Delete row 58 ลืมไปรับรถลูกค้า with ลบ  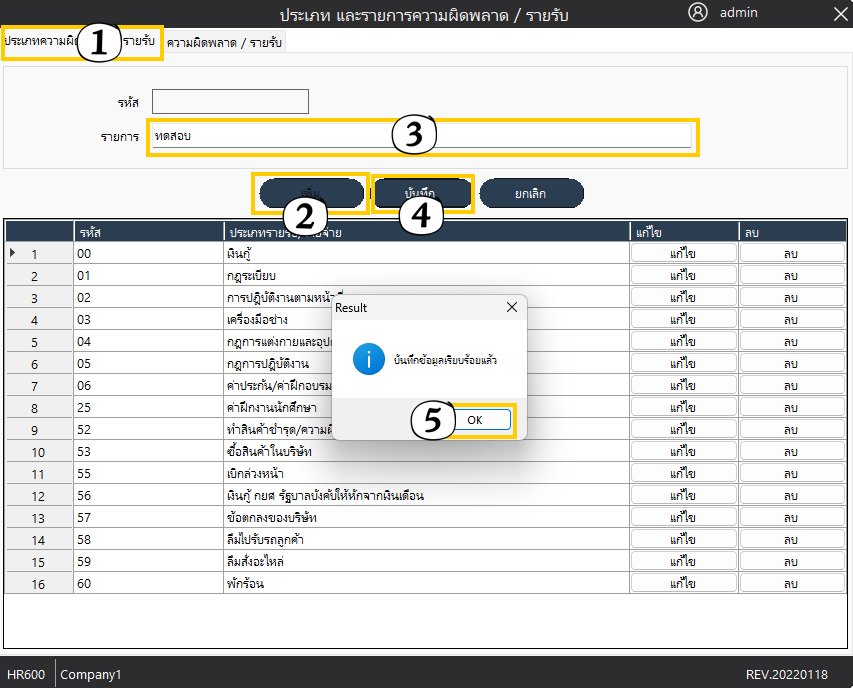[791, 540]
